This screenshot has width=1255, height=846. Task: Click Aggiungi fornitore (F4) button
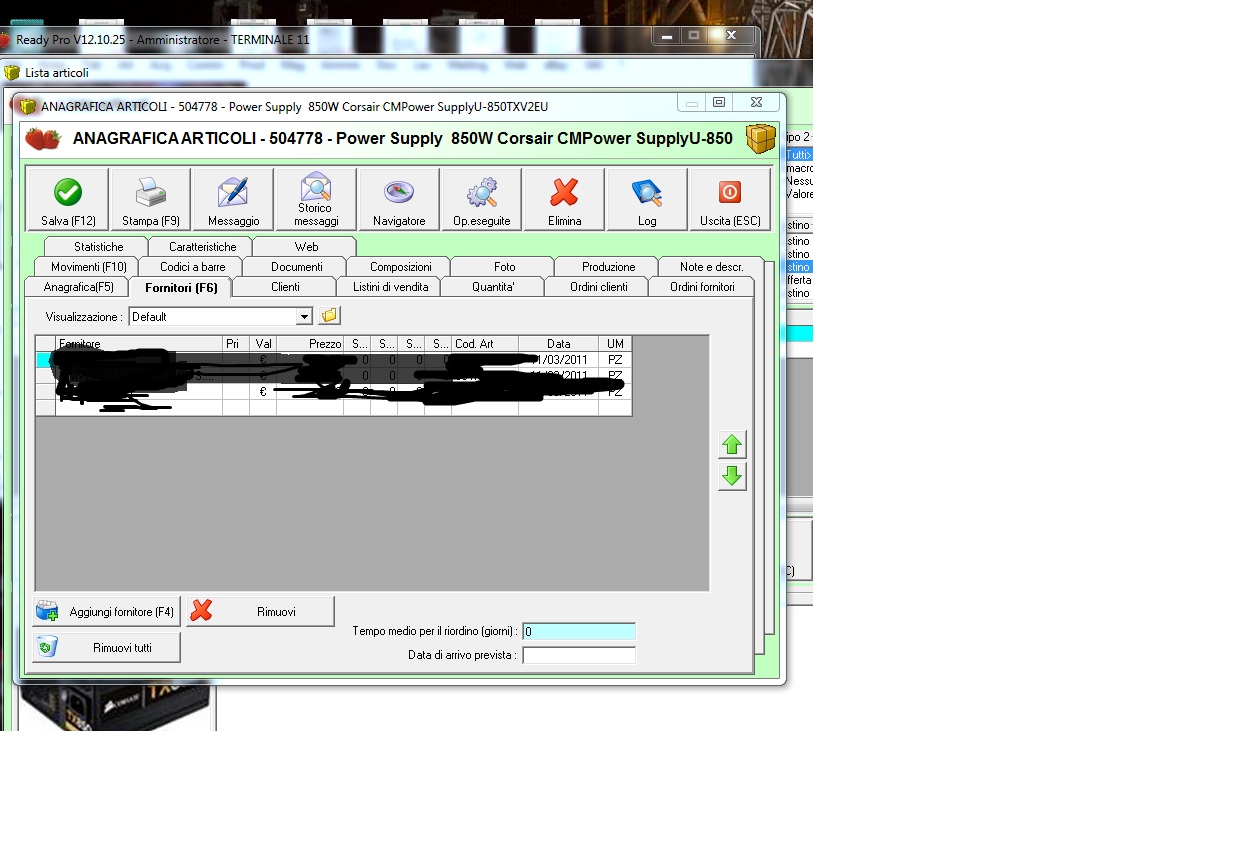pyautogui.click(x=107, y=611)
